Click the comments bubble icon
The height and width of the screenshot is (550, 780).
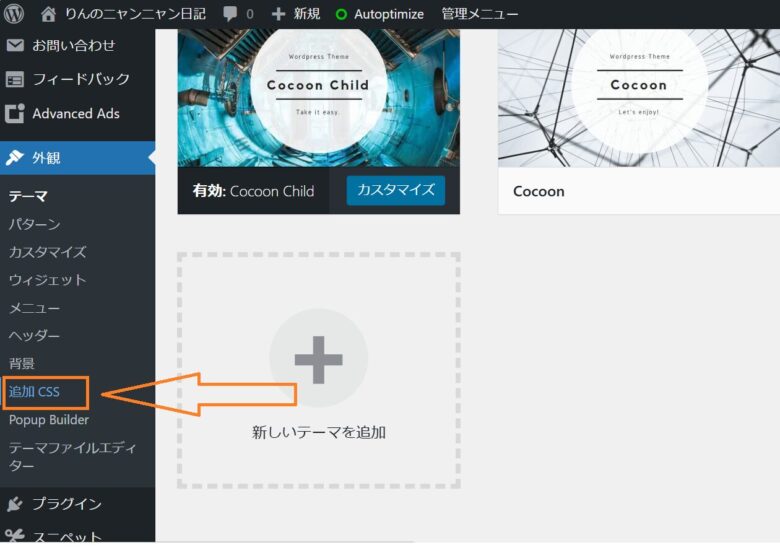[x=231, y=14]
